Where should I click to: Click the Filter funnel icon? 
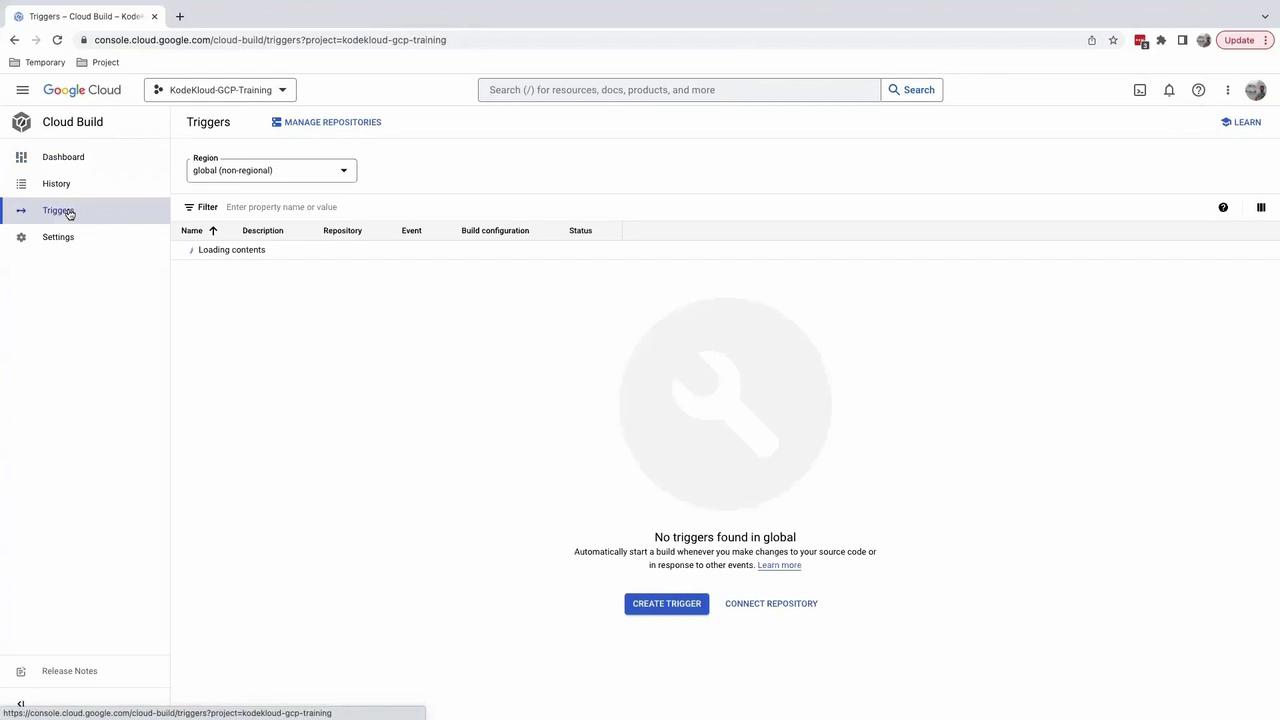pyautogui.click(x=189, y=207)
